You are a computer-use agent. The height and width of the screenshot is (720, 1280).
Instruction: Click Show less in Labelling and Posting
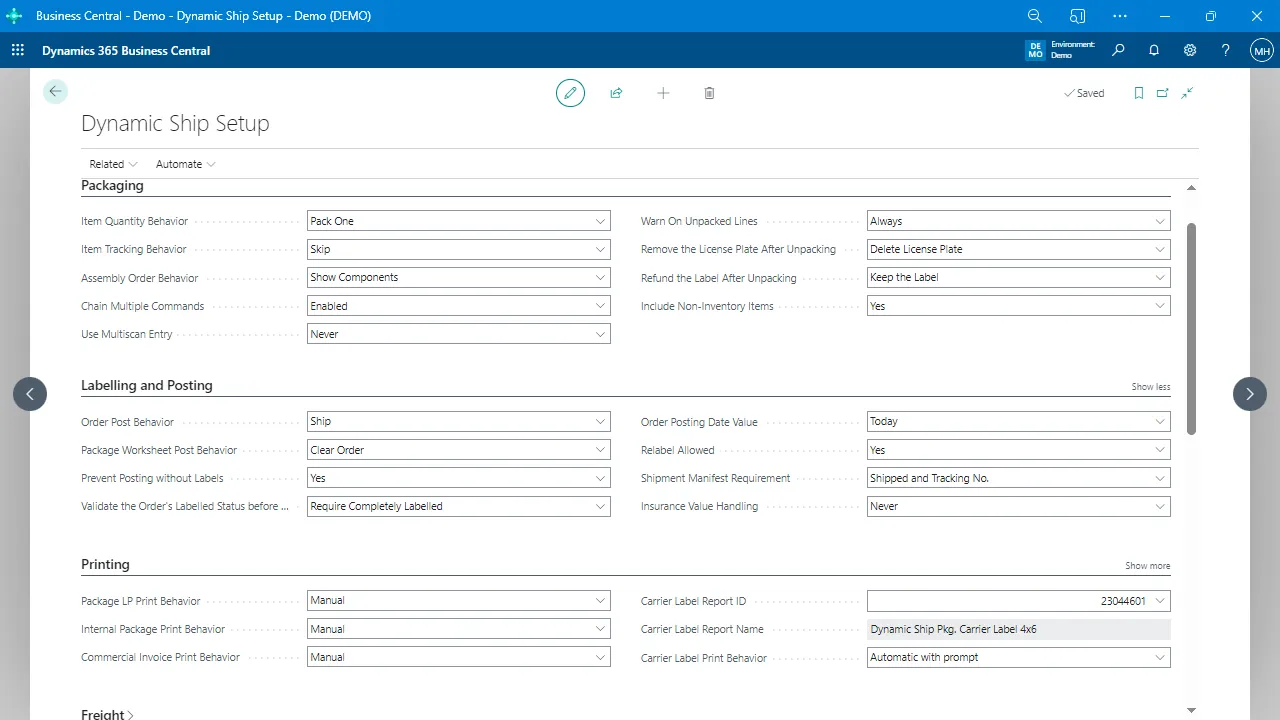coord(1150,387)
